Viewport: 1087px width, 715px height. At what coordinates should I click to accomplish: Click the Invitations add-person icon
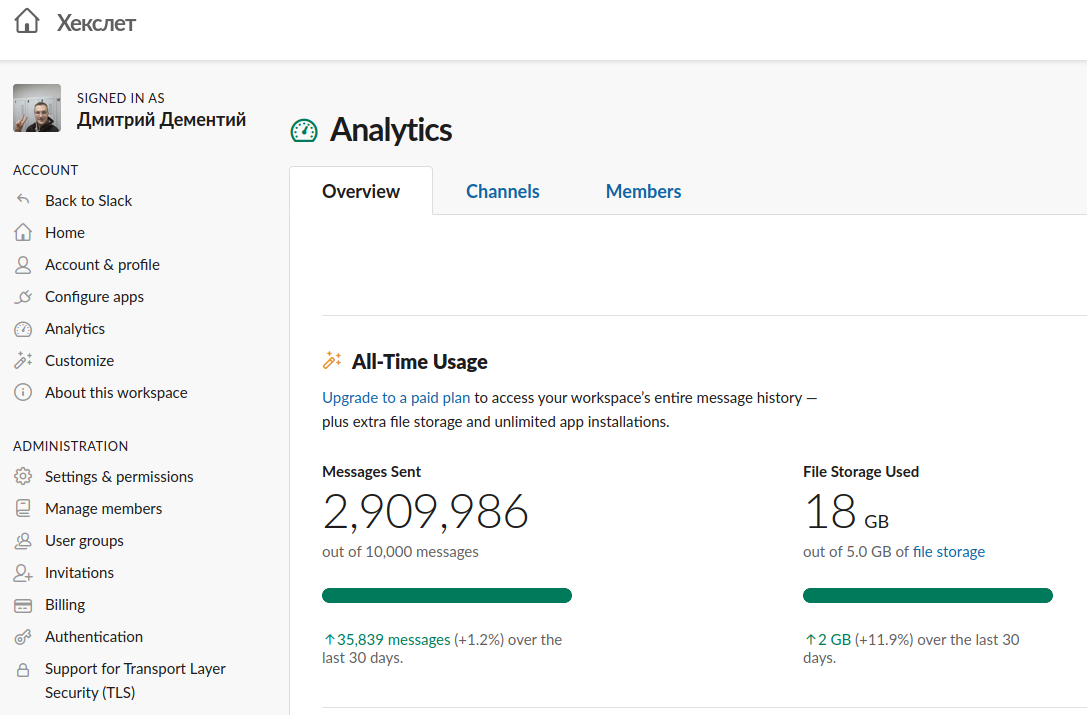[23, 573]
